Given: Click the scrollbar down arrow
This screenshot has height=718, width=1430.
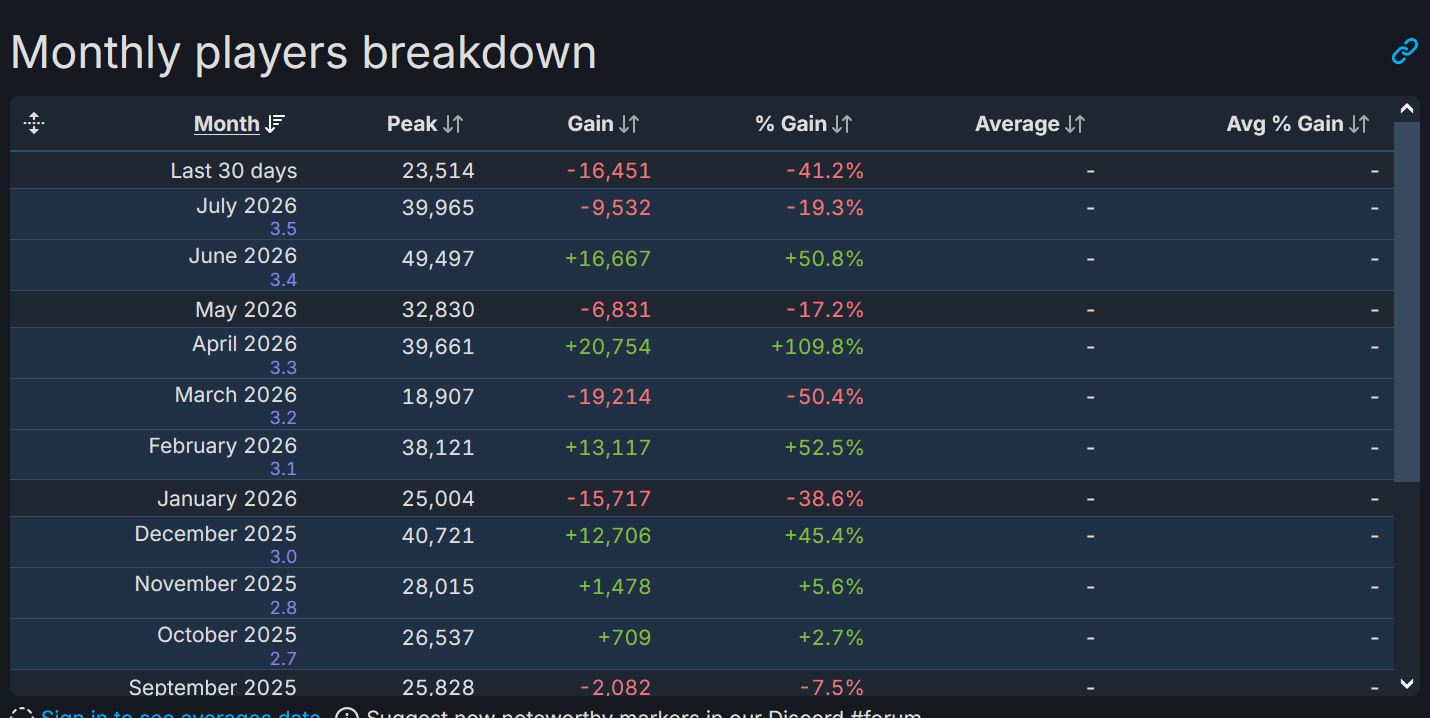Looking at the screenshot, I should 1407,684.
